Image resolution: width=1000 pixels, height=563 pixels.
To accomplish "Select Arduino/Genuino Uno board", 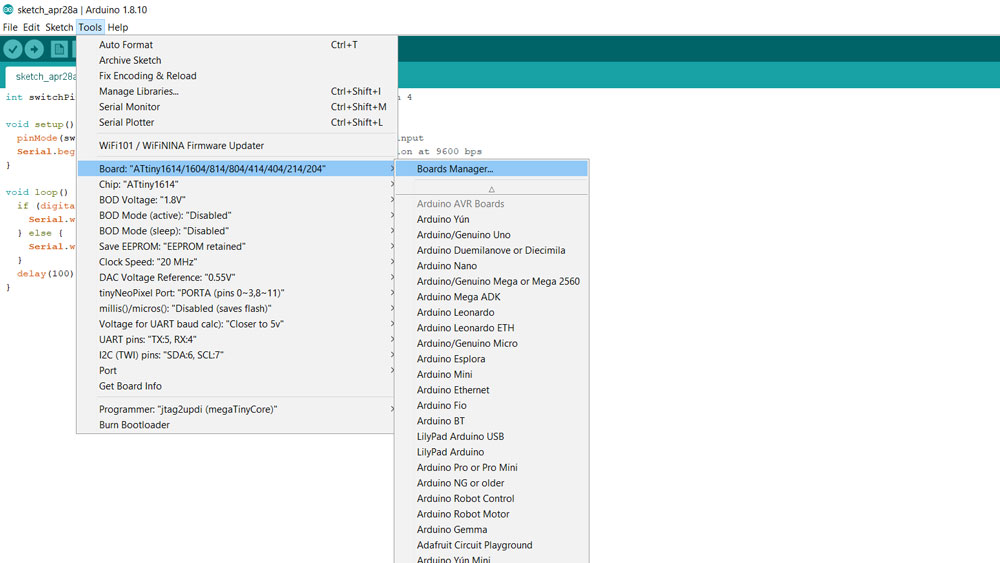I will (492, 235).
